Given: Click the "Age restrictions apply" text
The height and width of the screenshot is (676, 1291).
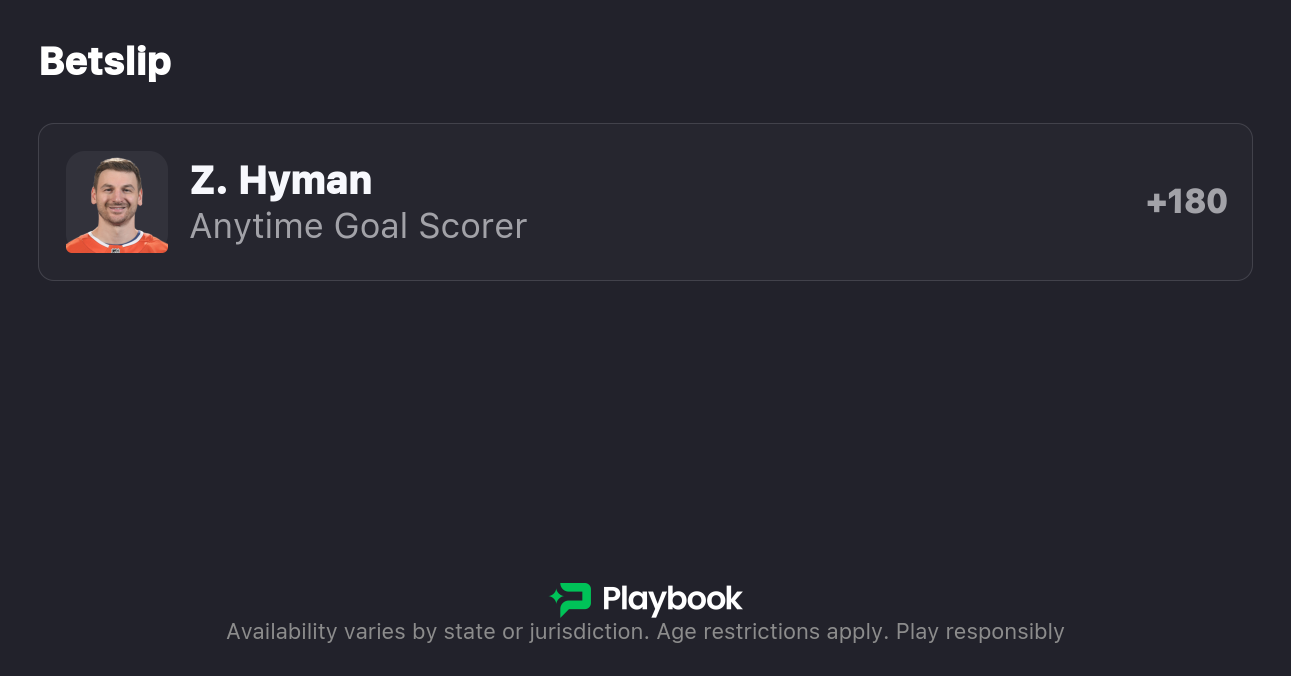Looking at the screenshot, I should coord(772,632).
